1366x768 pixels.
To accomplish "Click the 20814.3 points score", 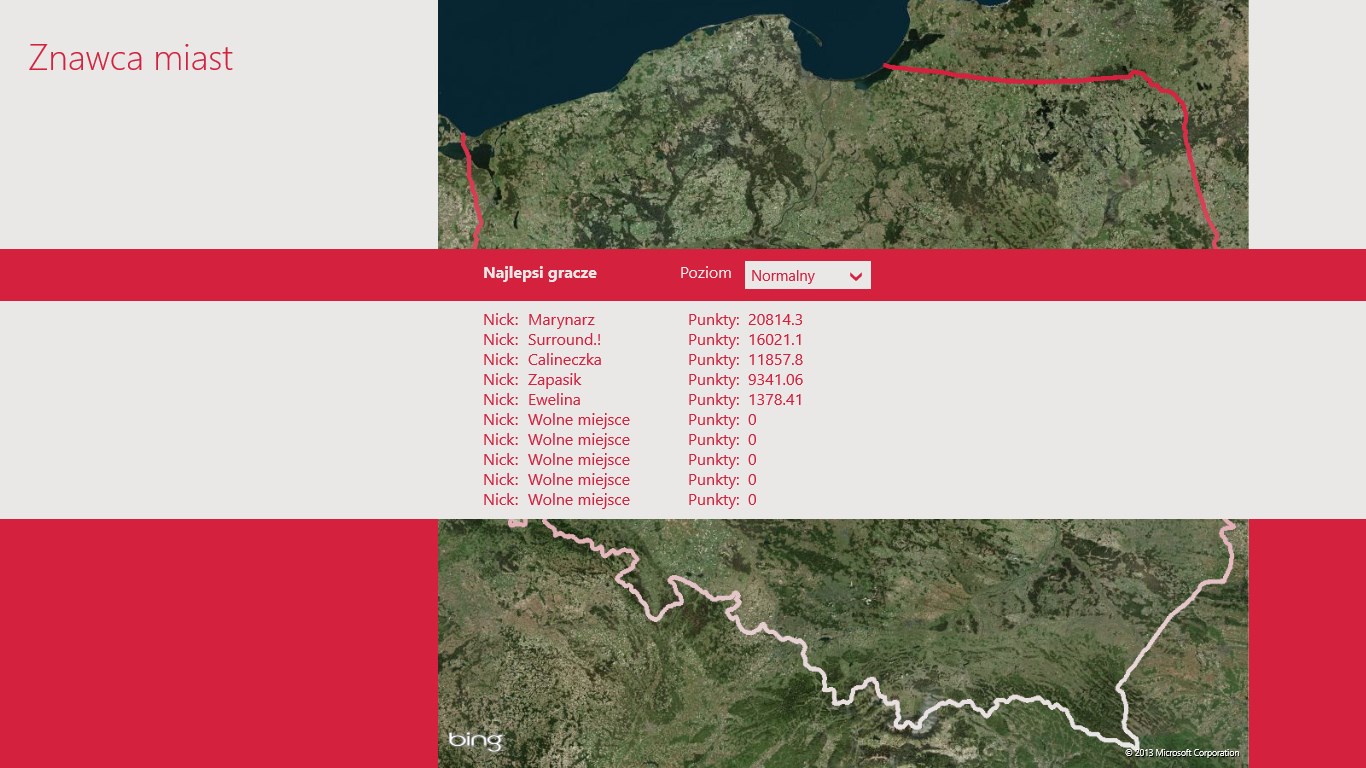I will (x=775, y=320).
